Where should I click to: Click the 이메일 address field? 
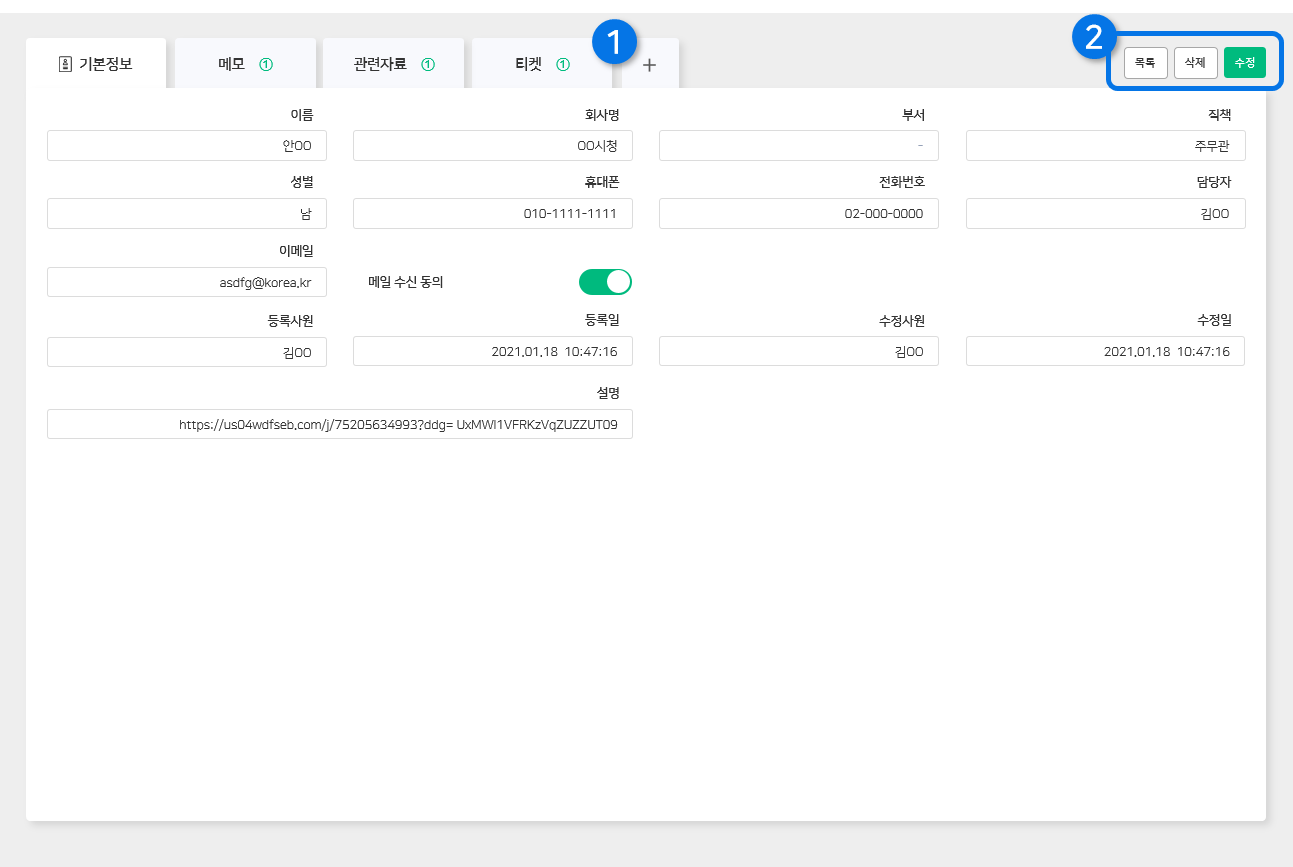(x=187, y=282)
